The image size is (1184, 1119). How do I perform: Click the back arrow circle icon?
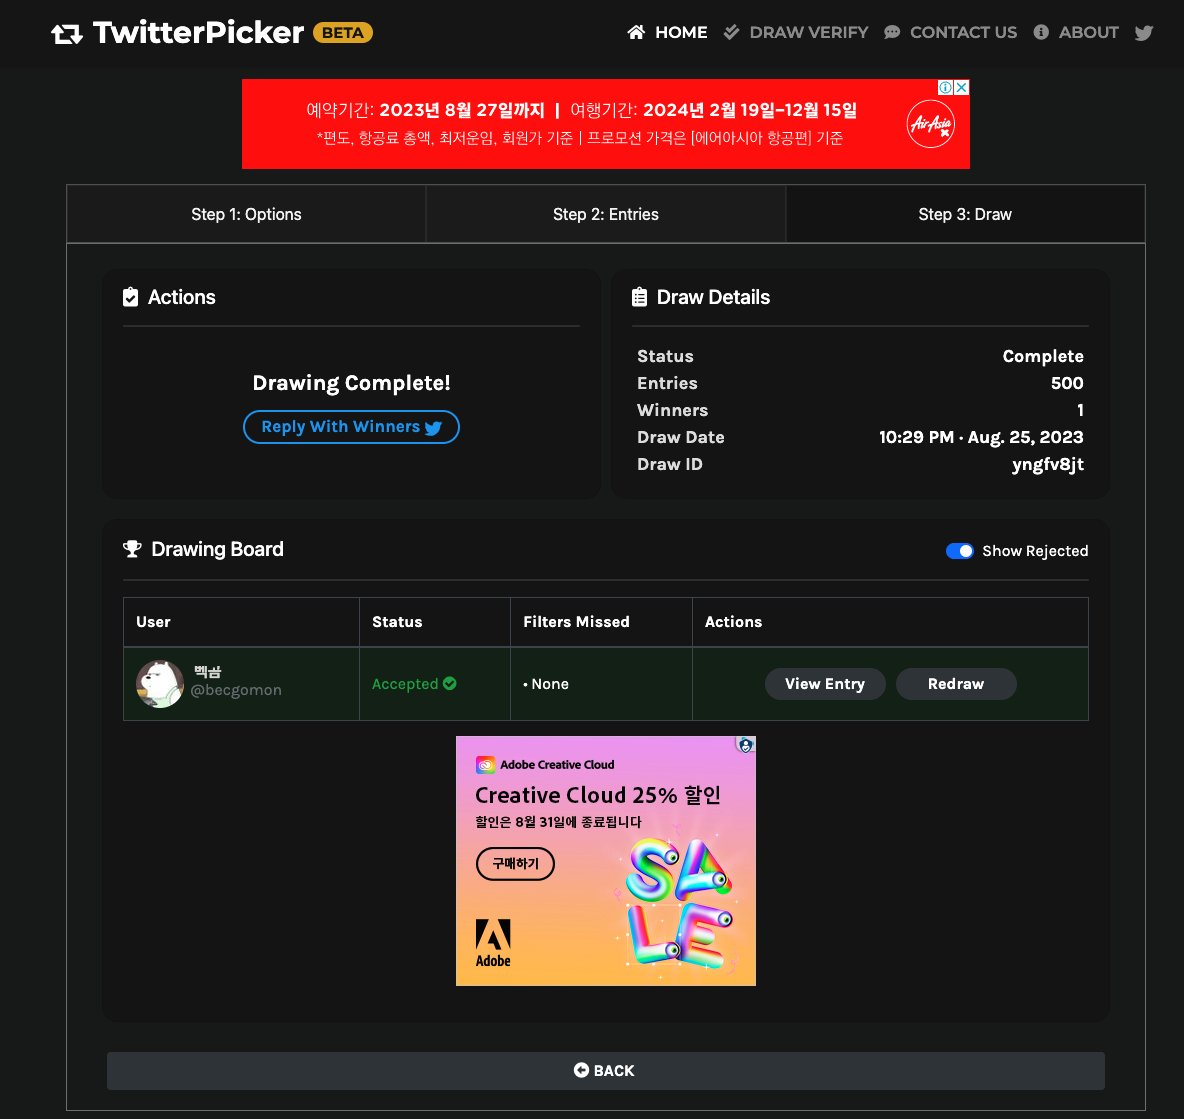click(581, 1070)
